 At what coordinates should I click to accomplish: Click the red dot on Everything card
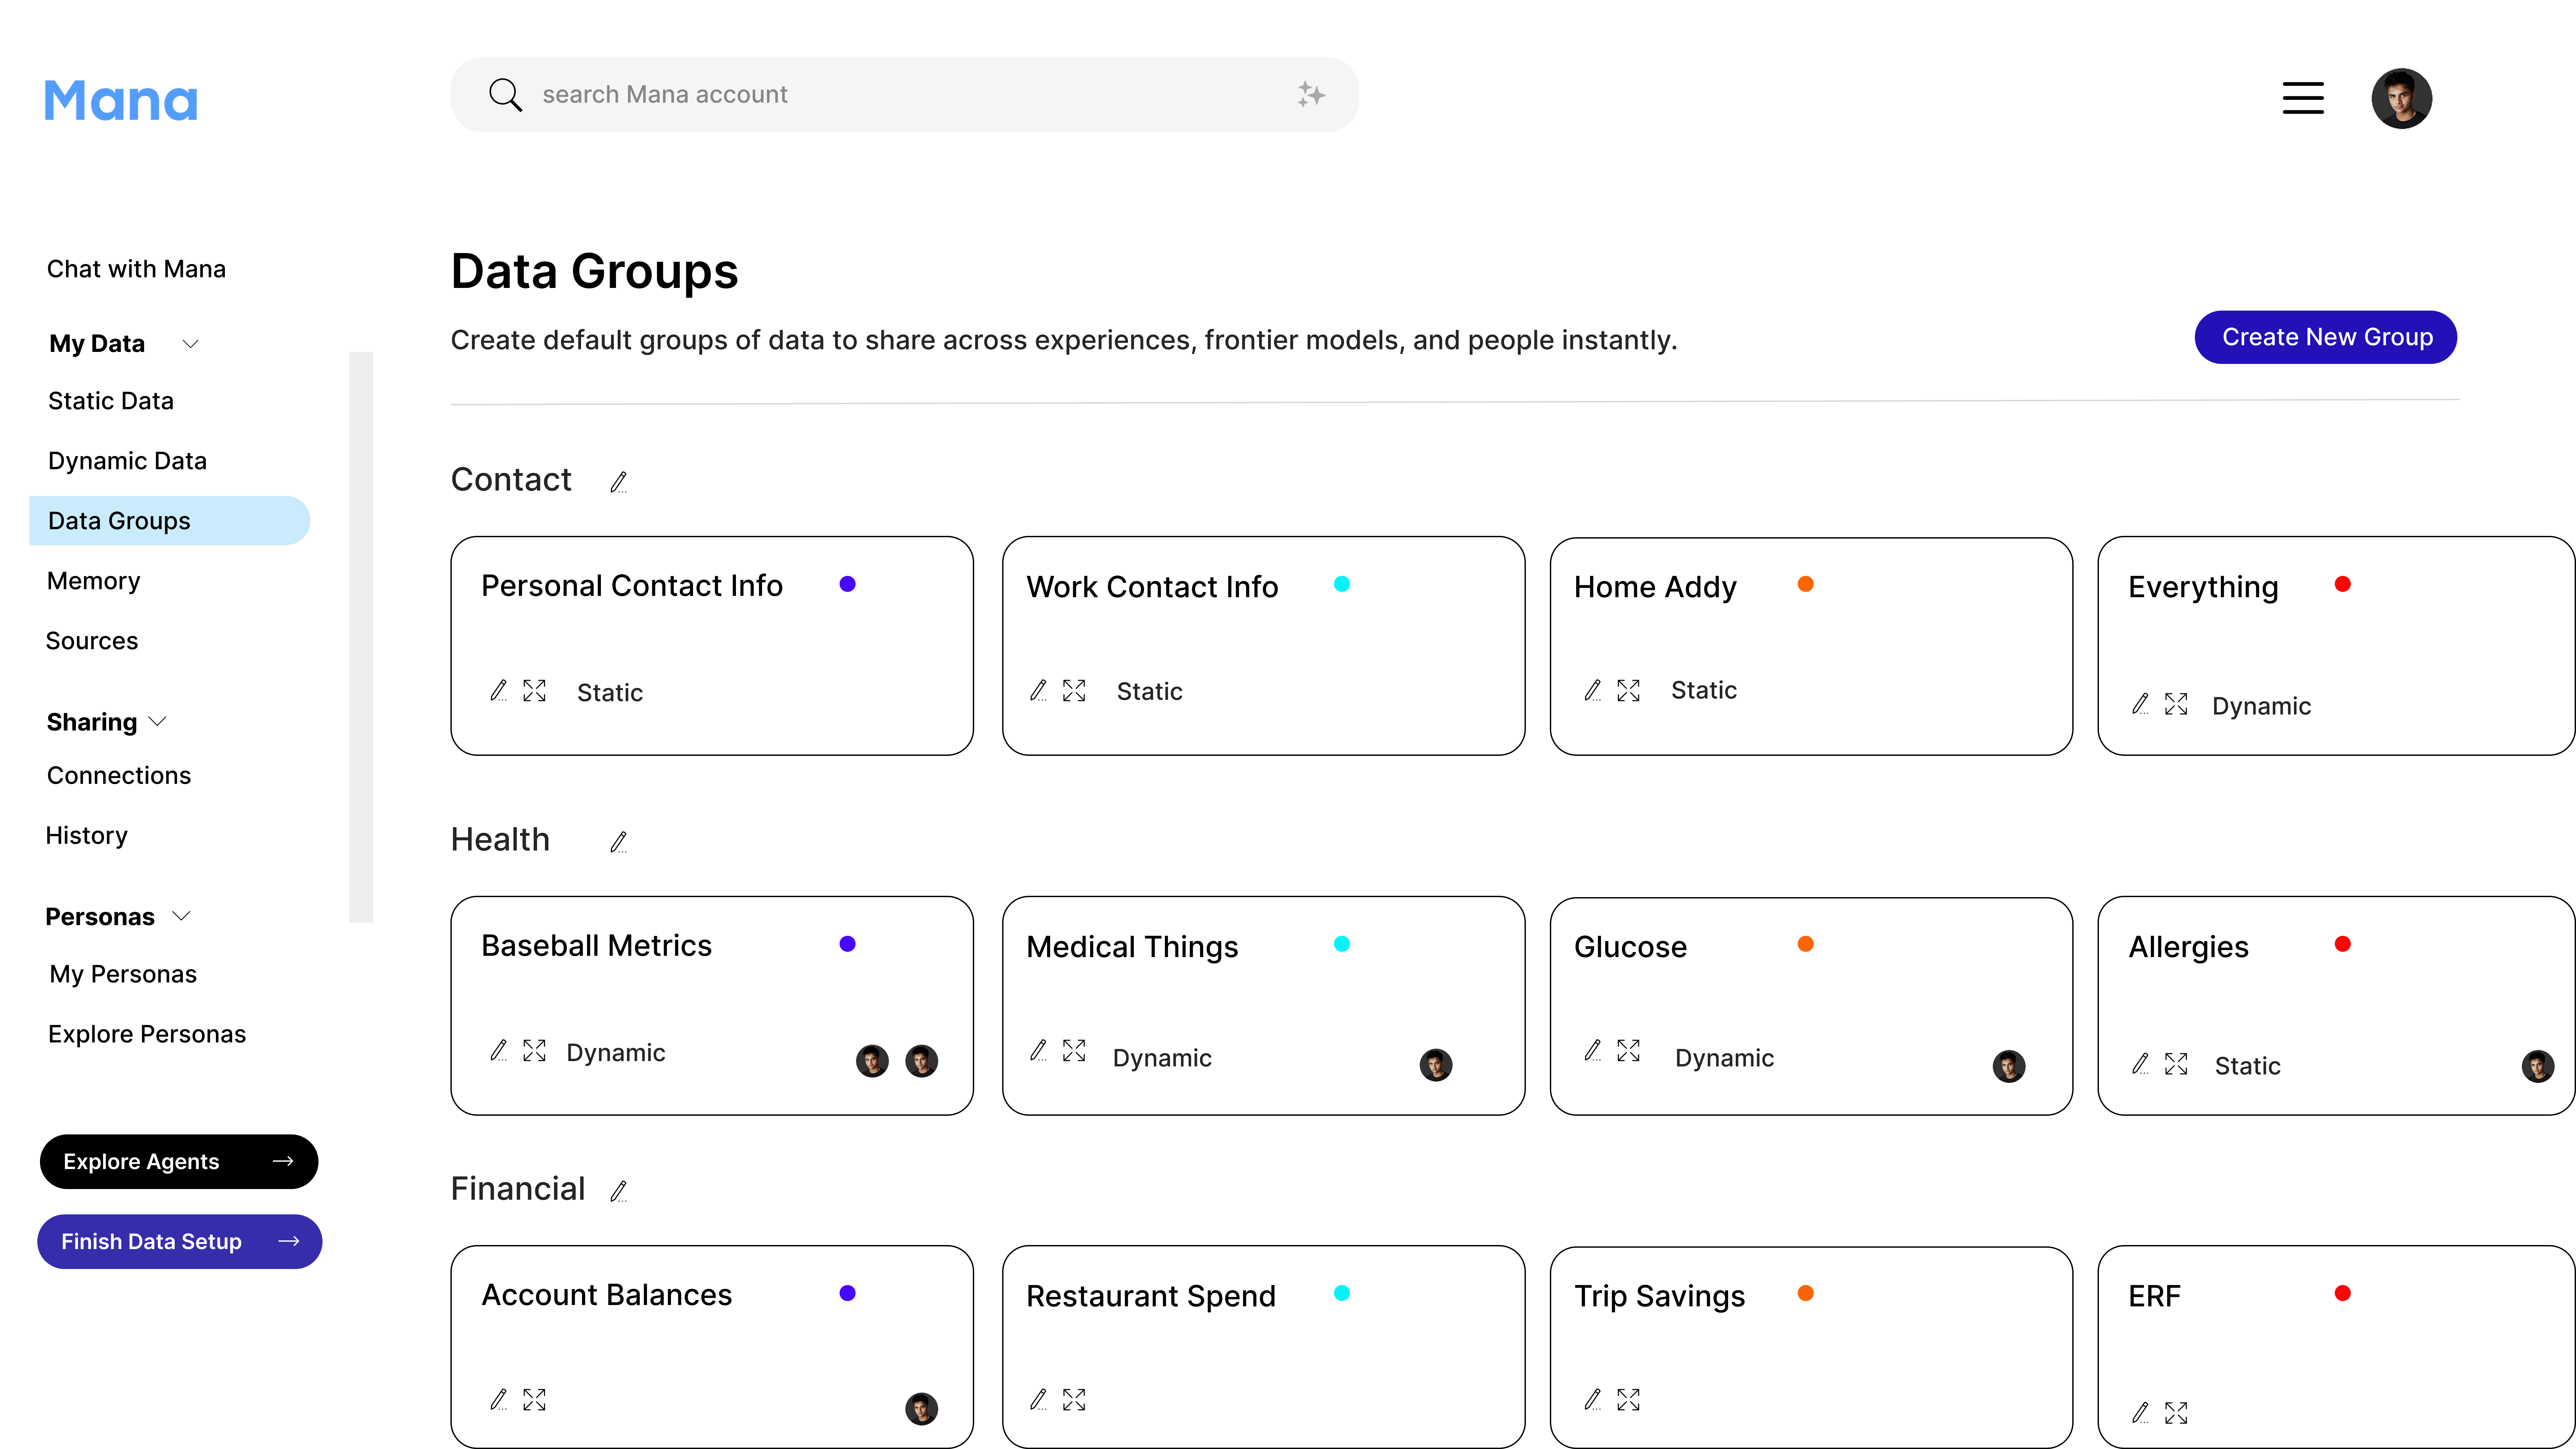(2343, 584)
